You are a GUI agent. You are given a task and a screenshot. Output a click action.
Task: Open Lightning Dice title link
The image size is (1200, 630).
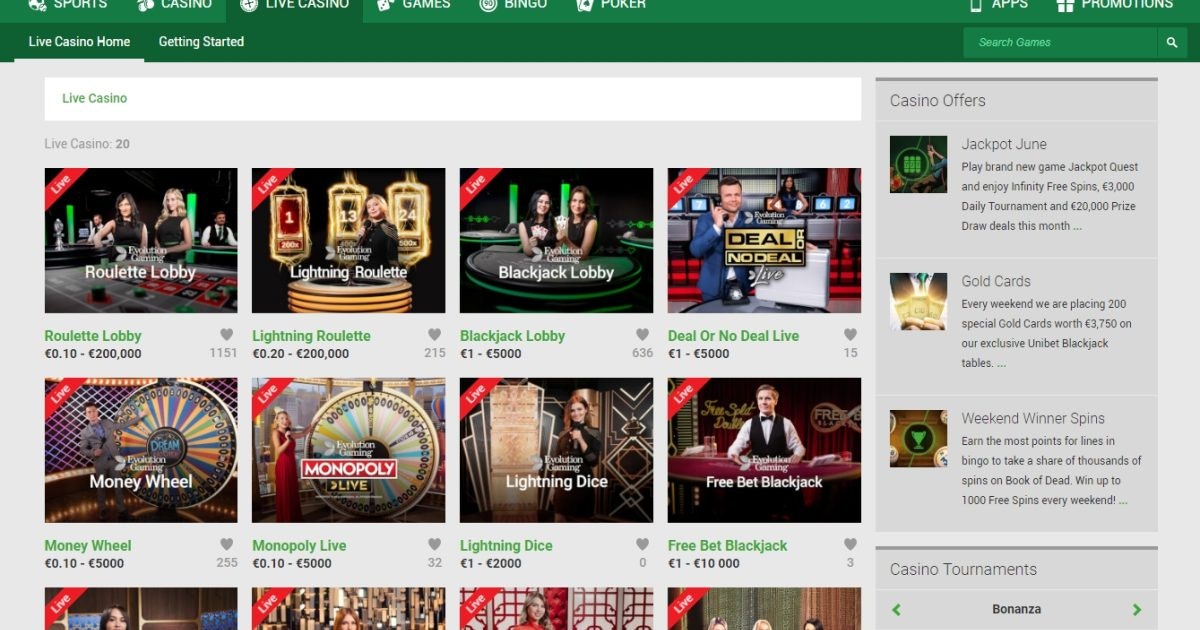tap(506, 546)
